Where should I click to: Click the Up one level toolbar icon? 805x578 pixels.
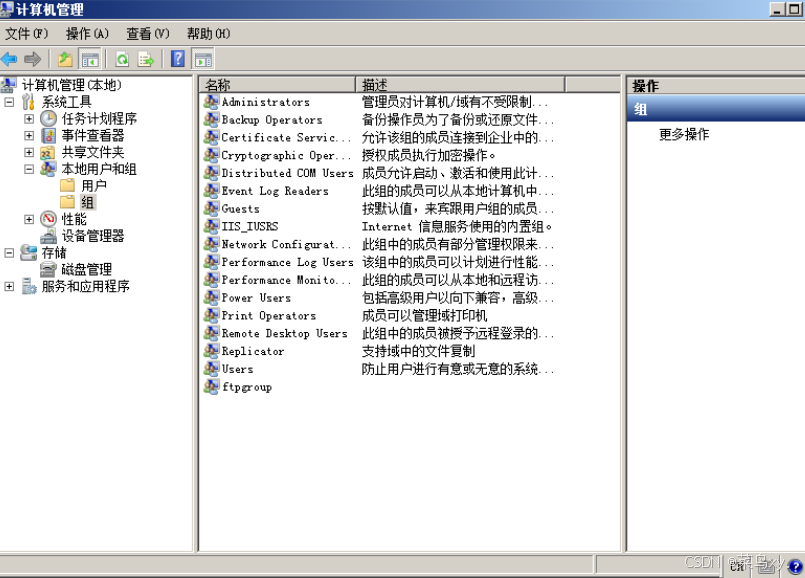pos(65,60)
